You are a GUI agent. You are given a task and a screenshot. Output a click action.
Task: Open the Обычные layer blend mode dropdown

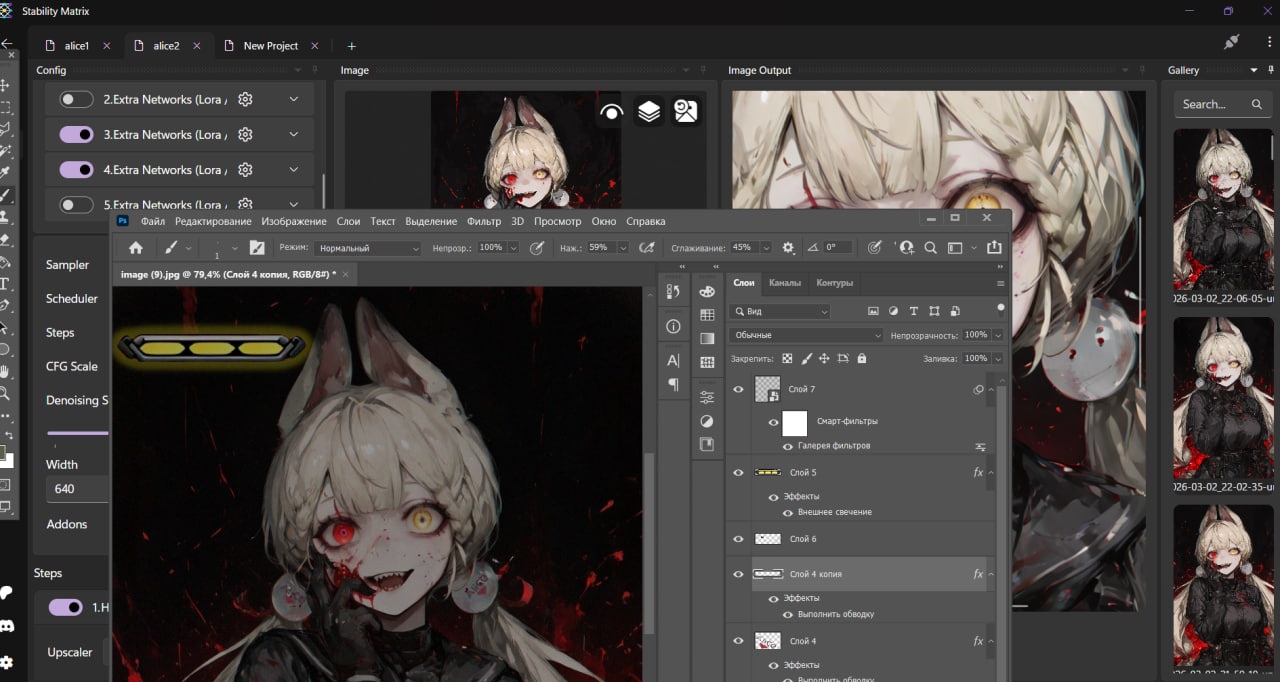click(806, 336)
